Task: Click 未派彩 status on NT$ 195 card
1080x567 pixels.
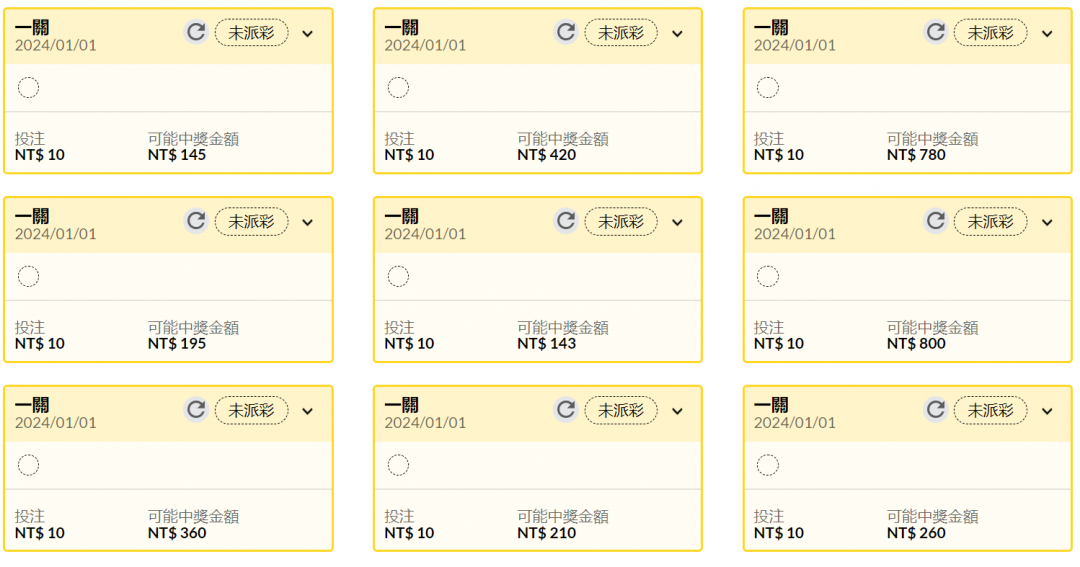Action: click(x=251, y=221)
